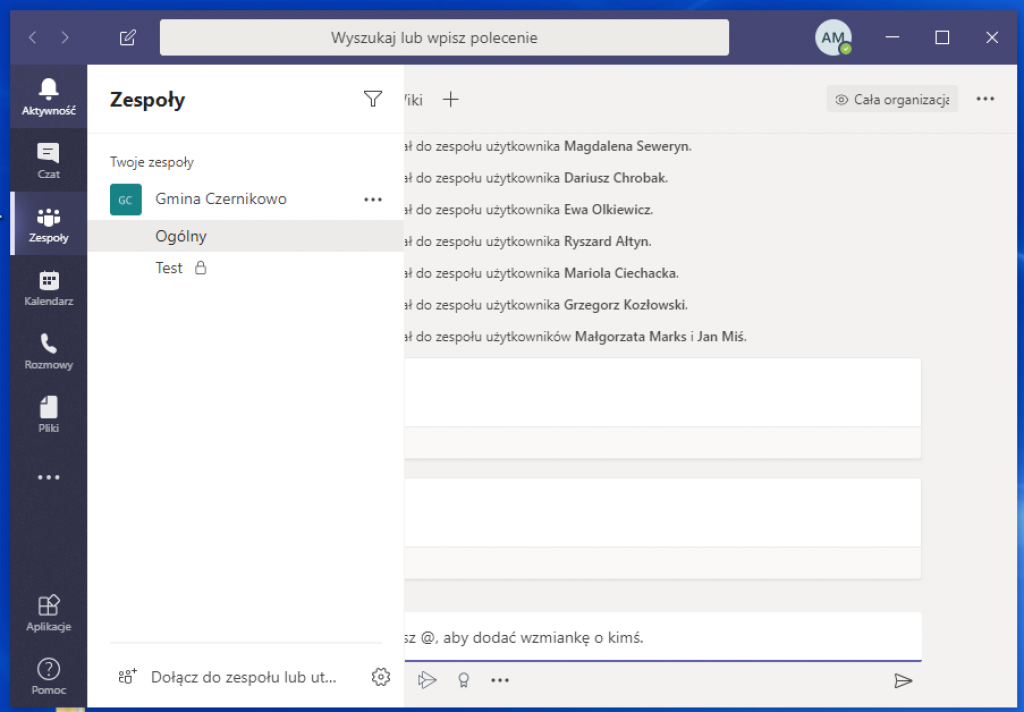Open Rozmowy calls section
This screenshot has height=712, width=1024.
(x=48, y=352)
